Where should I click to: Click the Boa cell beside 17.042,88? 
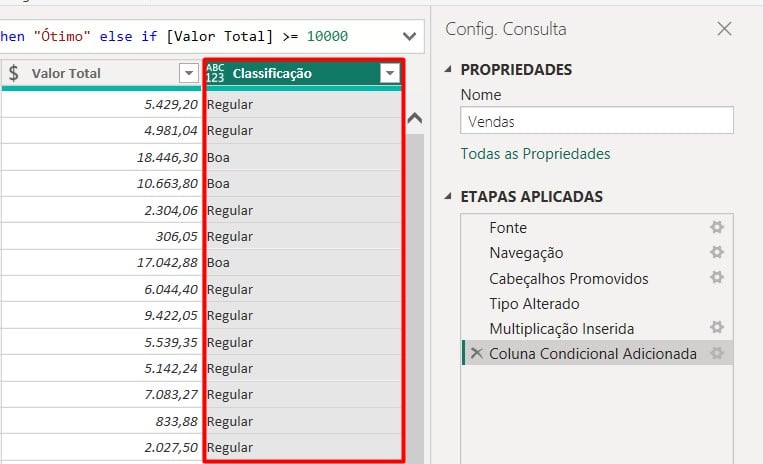(x=303, y=263)
